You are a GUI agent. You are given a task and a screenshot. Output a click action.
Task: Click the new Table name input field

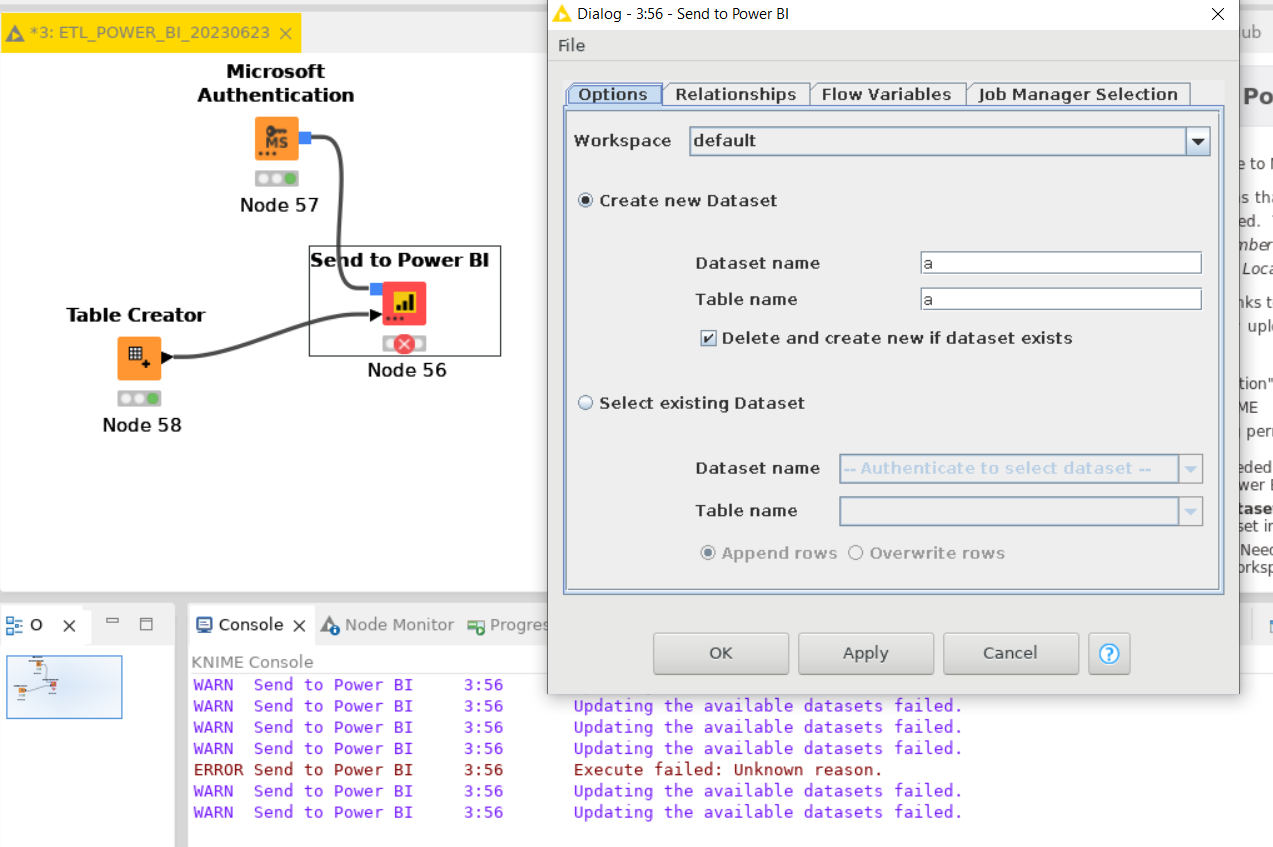click(x=1061, y=299)
